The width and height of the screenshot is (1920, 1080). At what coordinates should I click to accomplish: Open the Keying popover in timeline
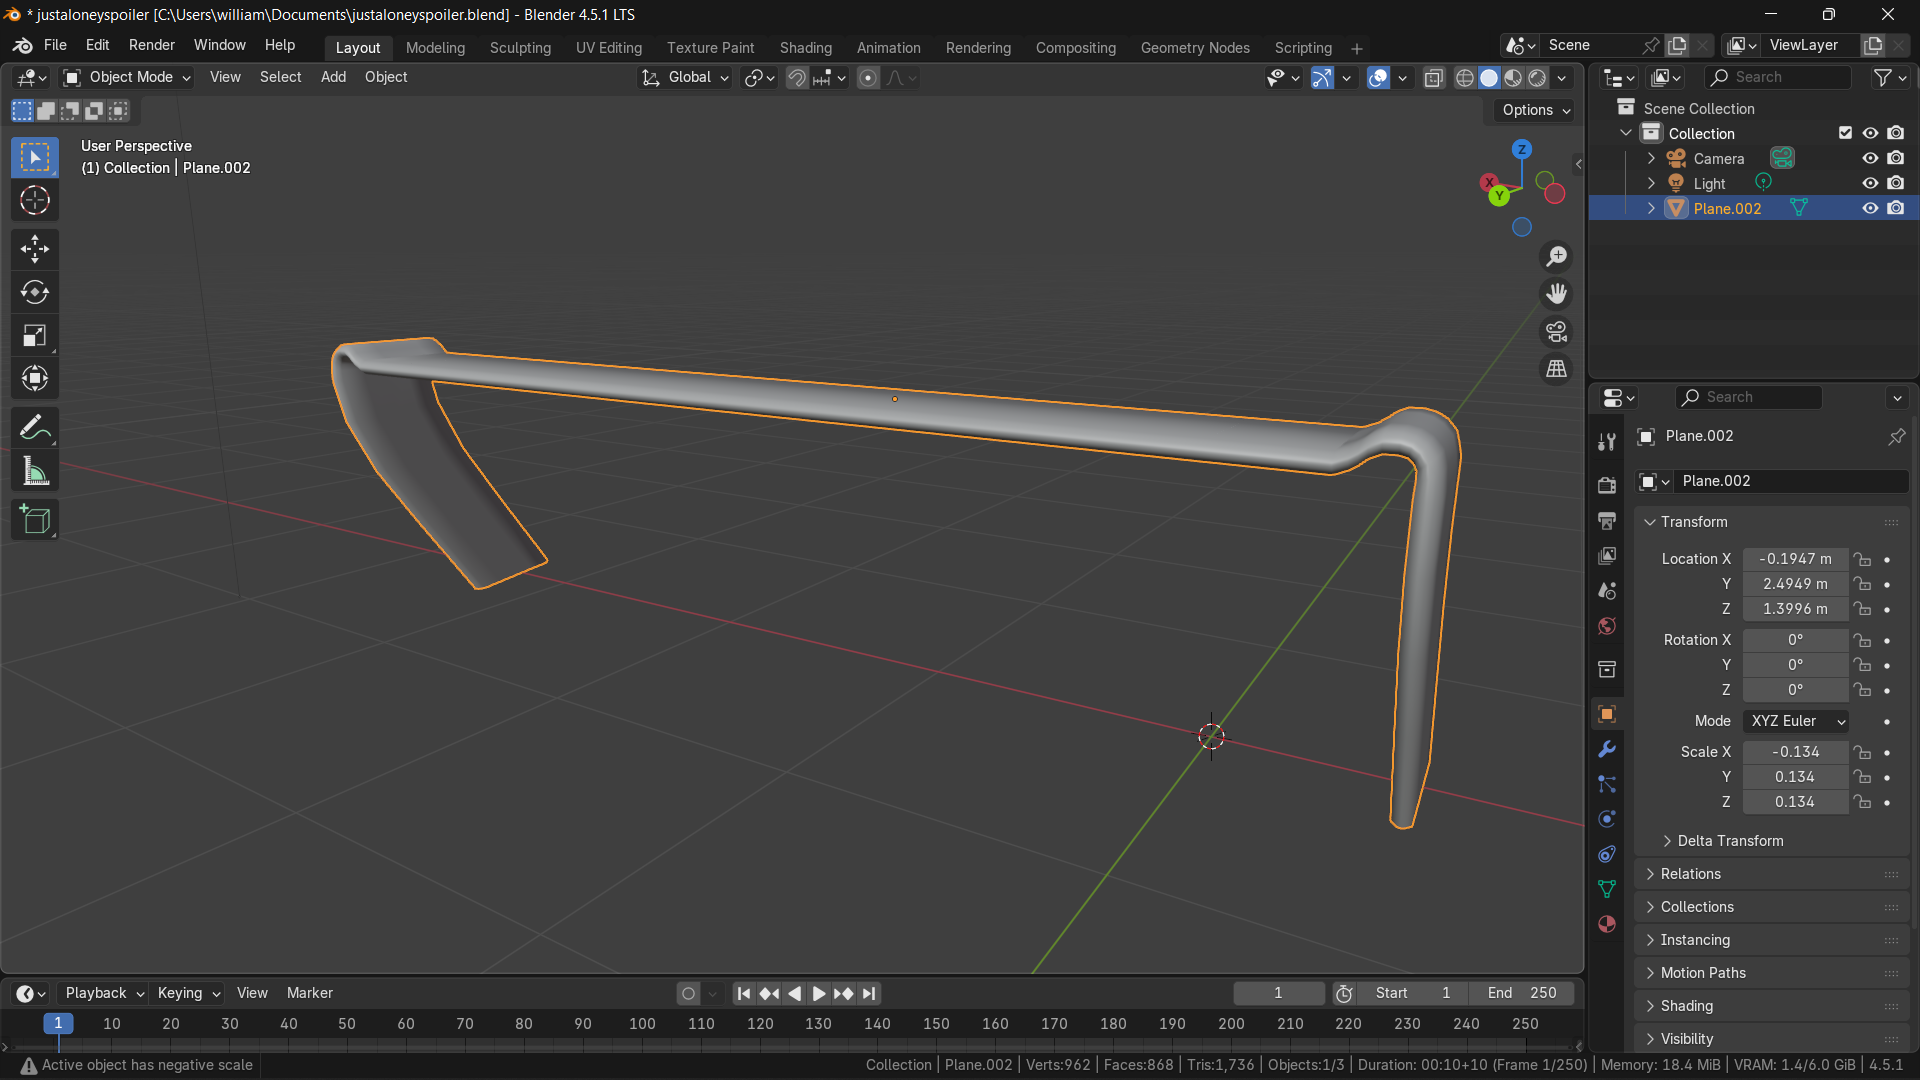coord(189,993)
